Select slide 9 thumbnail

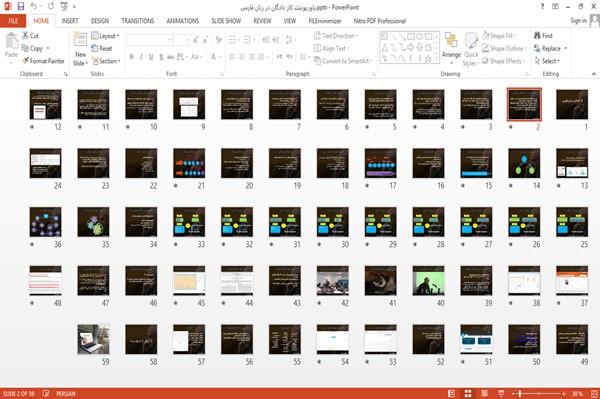pyautogui.click(x=189, y=104)
